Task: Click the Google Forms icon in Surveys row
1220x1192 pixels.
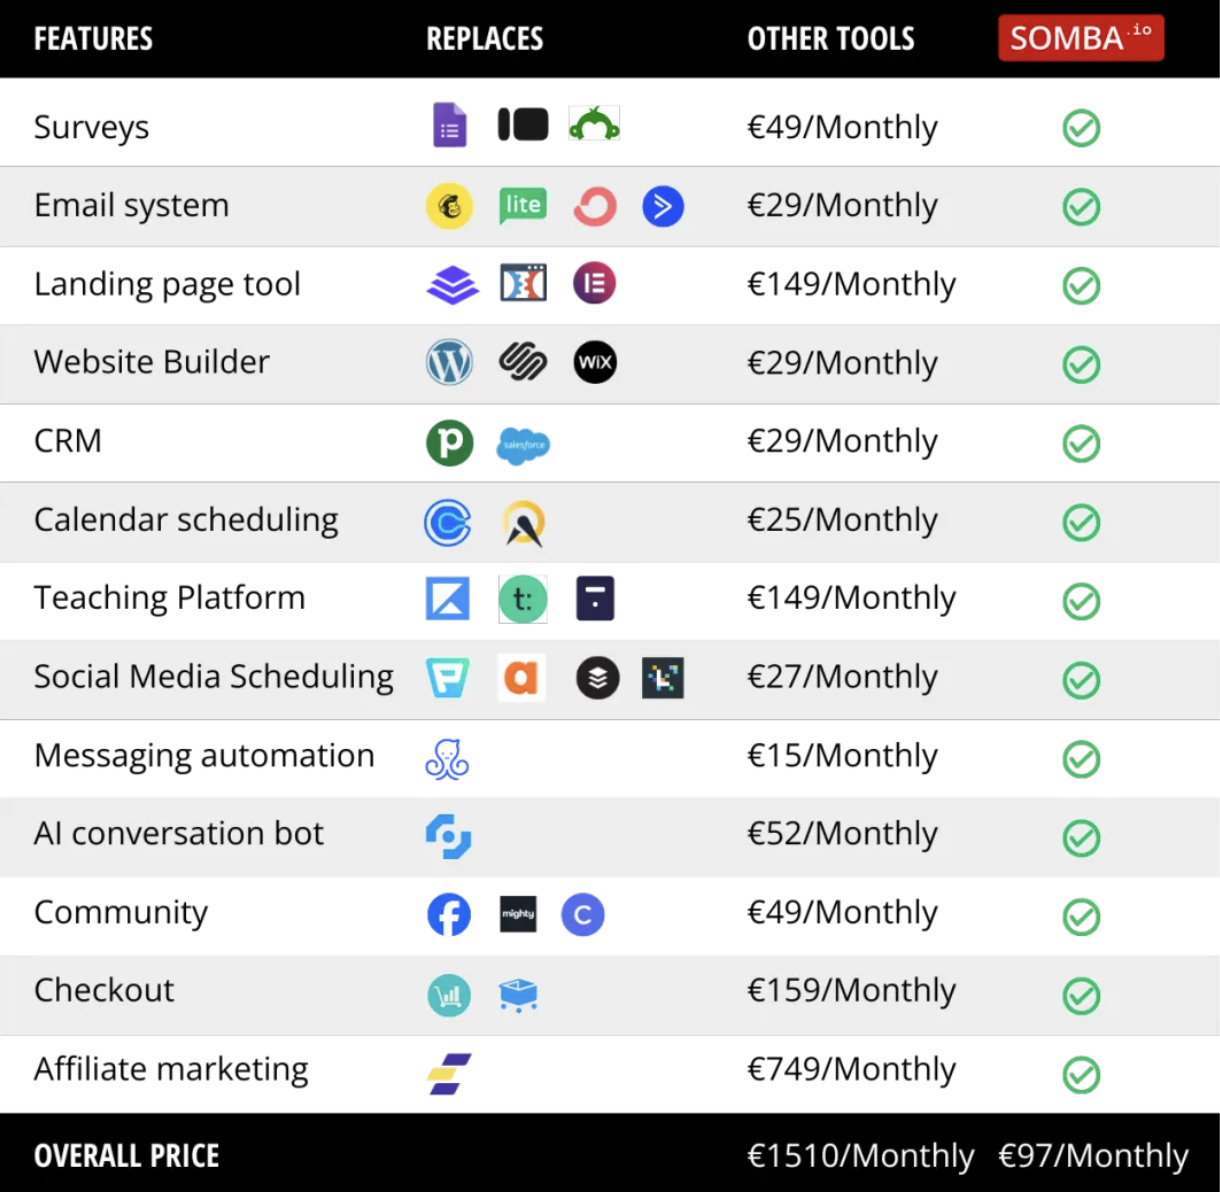Action: (x=449, y=125)
